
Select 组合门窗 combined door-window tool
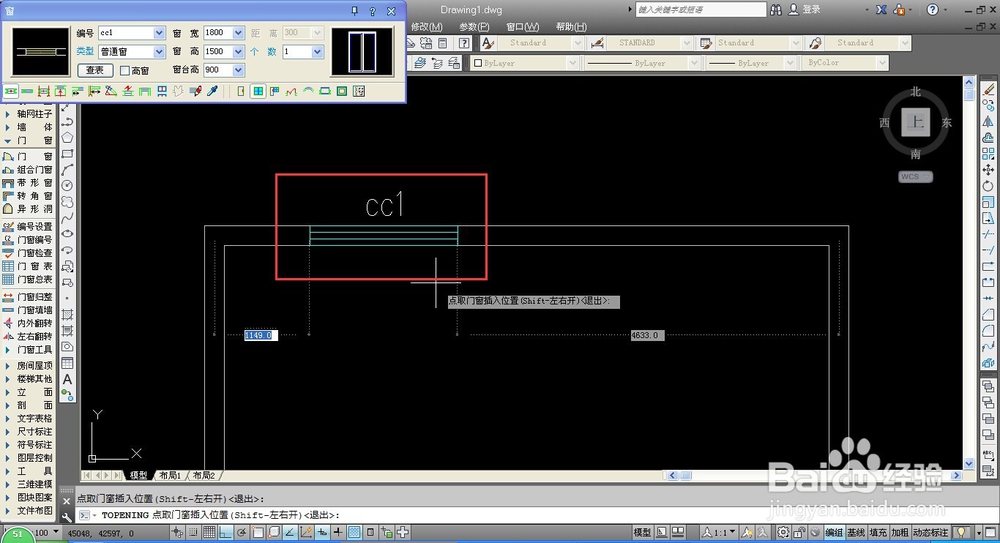pos(28,170)
